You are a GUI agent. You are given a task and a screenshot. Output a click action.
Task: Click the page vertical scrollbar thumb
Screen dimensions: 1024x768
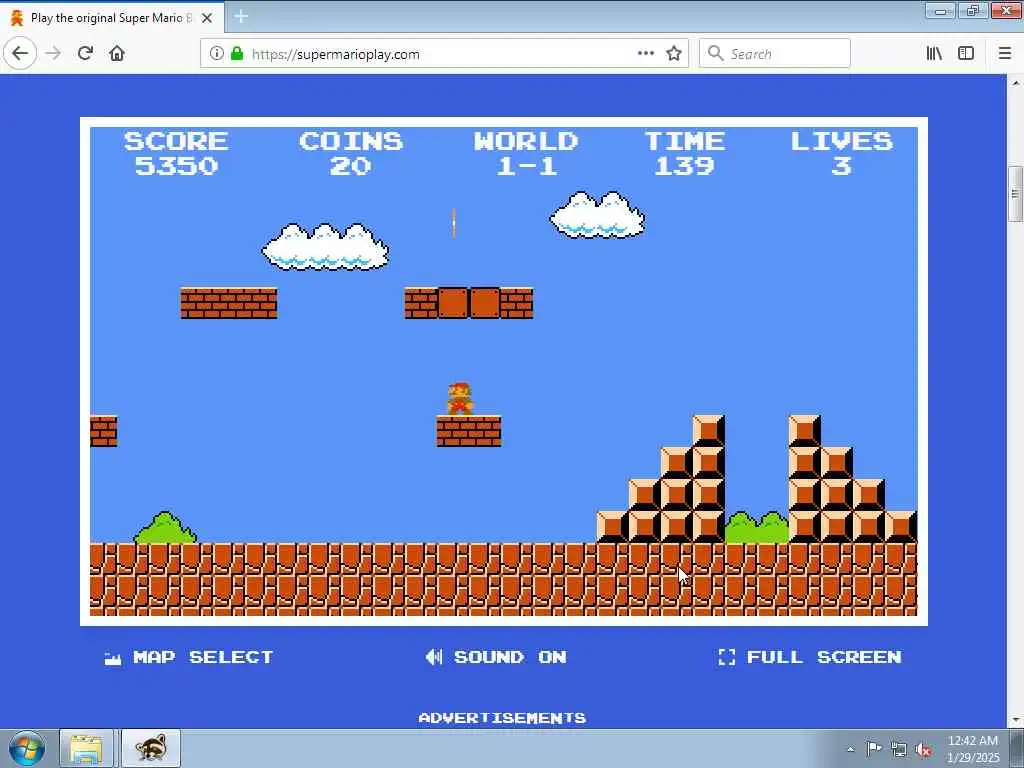[1015, 194]
